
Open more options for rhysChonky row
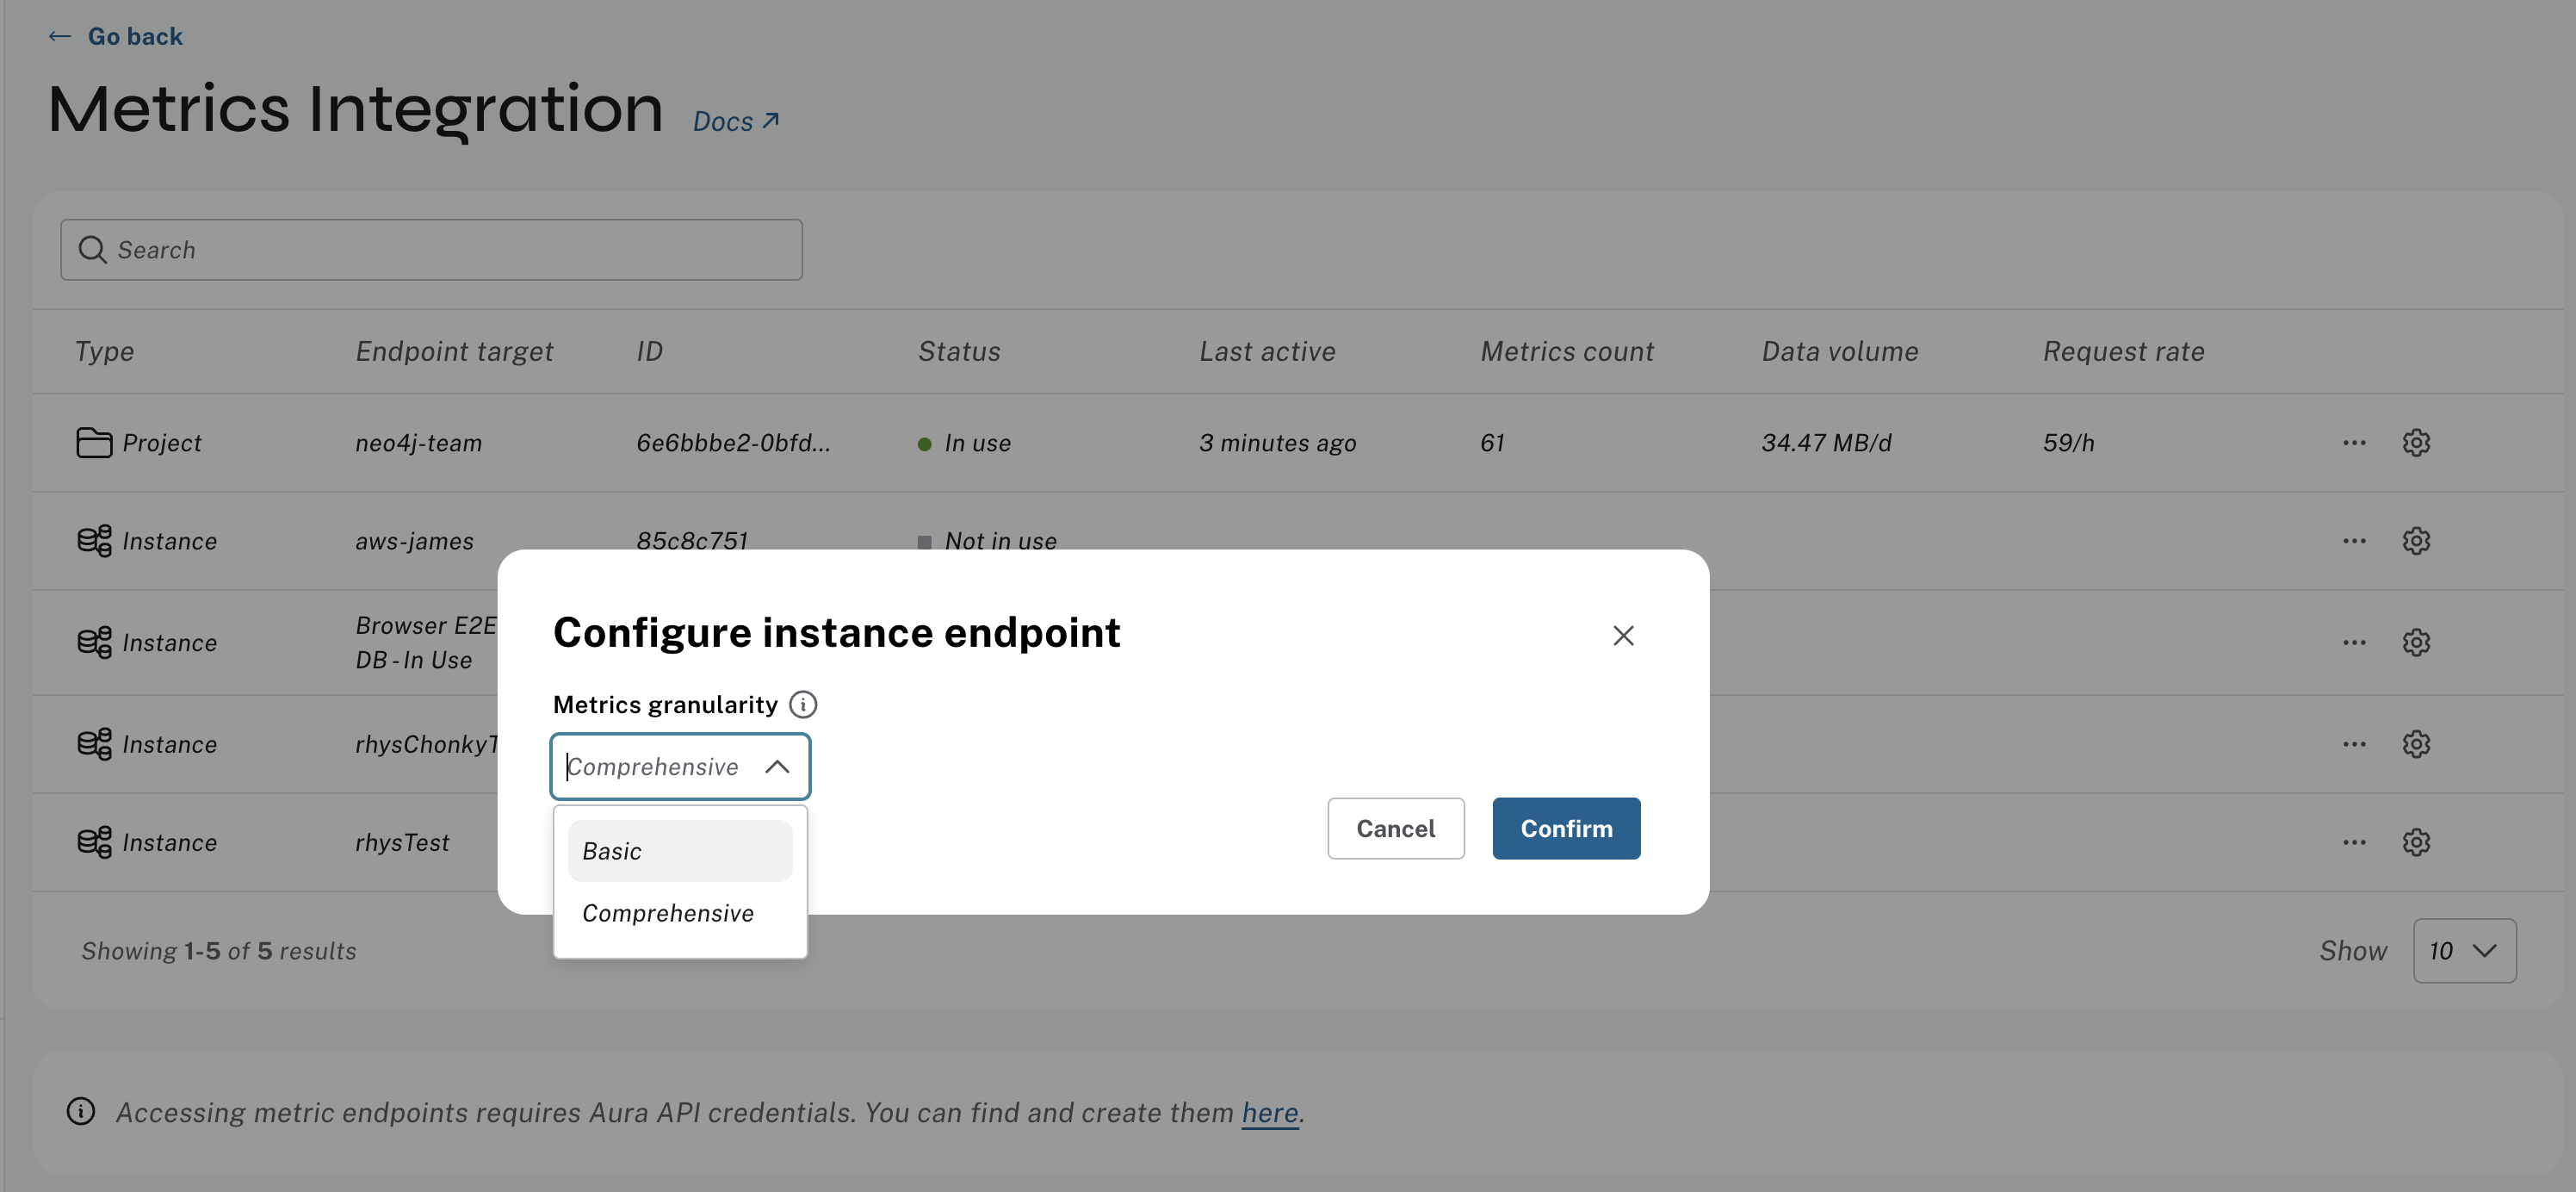pyautogui.click(x=2354, y=744)
